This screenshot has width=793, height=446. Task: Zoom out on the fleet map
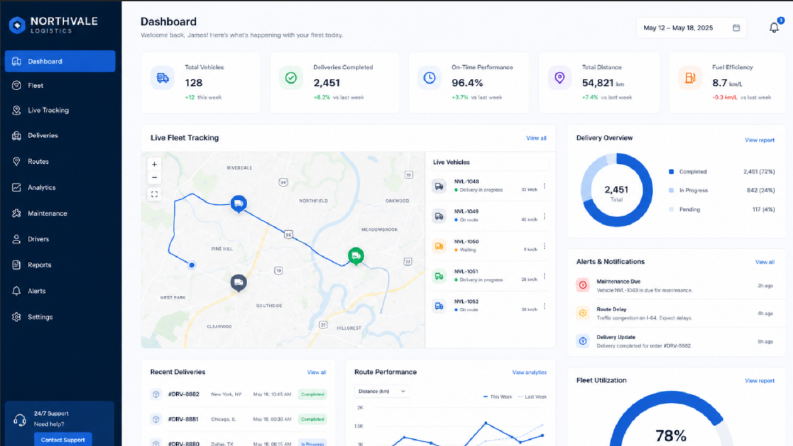[154, 177]
